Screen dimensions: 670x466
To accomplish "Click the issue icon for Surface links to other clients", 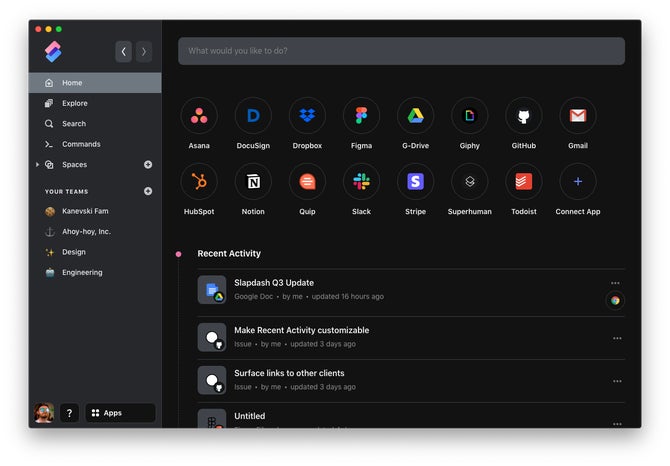I will [x=212, y=380].
